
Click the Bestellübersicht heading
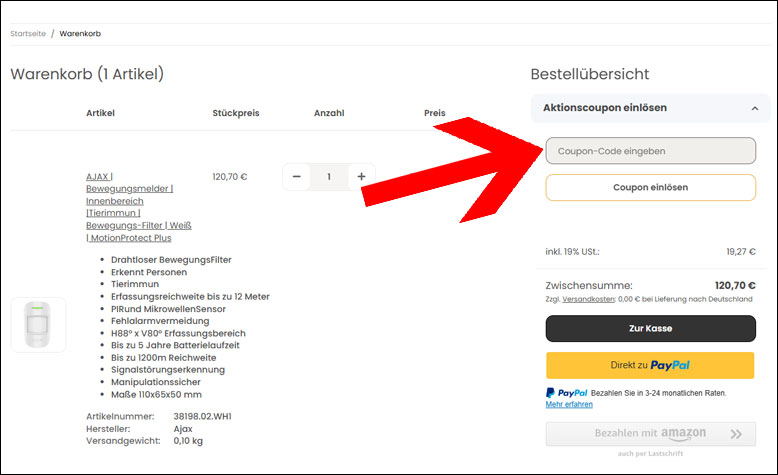[589, 74]
